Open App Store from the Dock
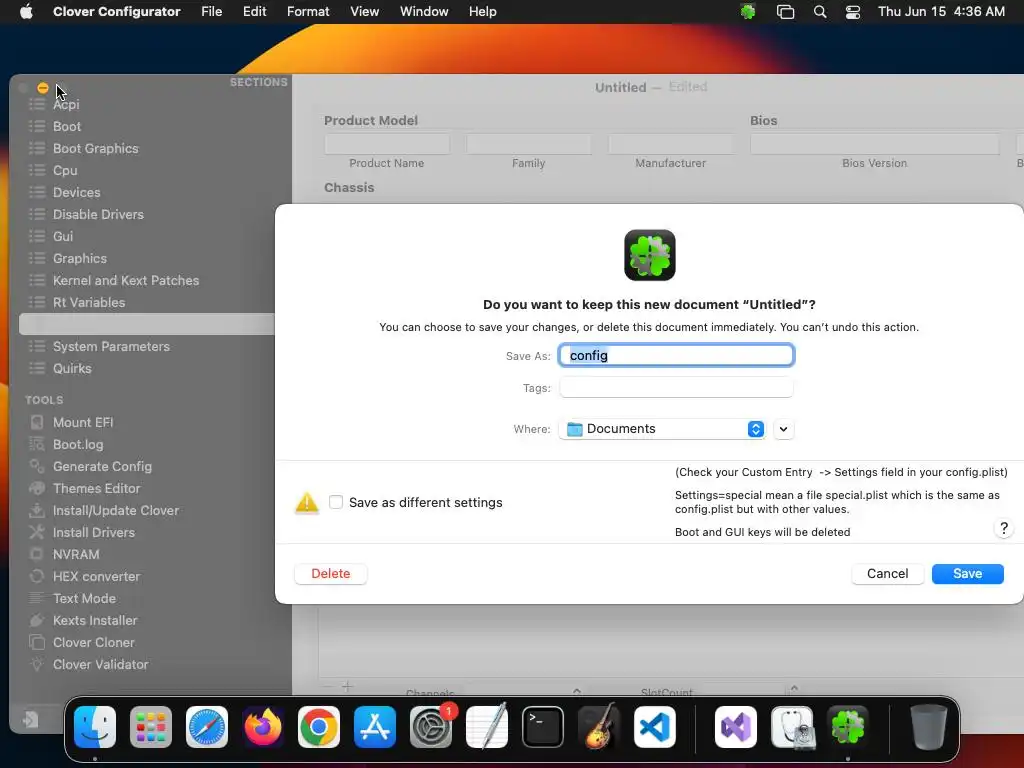 (x=375, y=727)
